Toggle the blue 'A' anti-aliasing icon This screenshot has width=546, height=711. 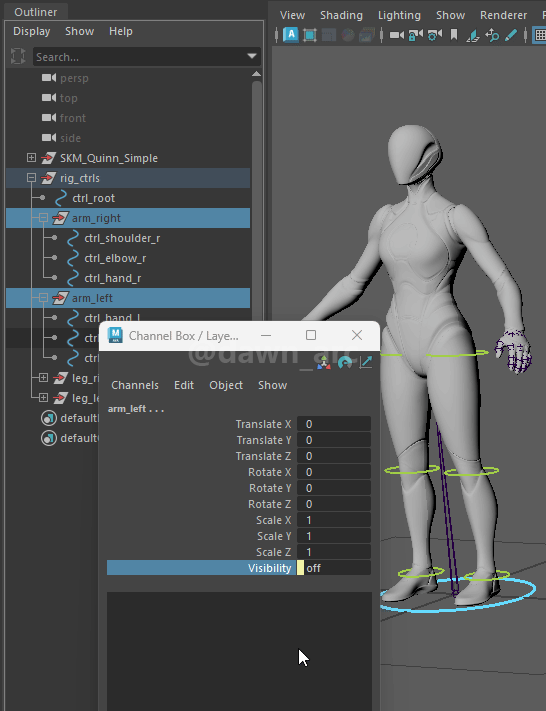coord(291,35)
